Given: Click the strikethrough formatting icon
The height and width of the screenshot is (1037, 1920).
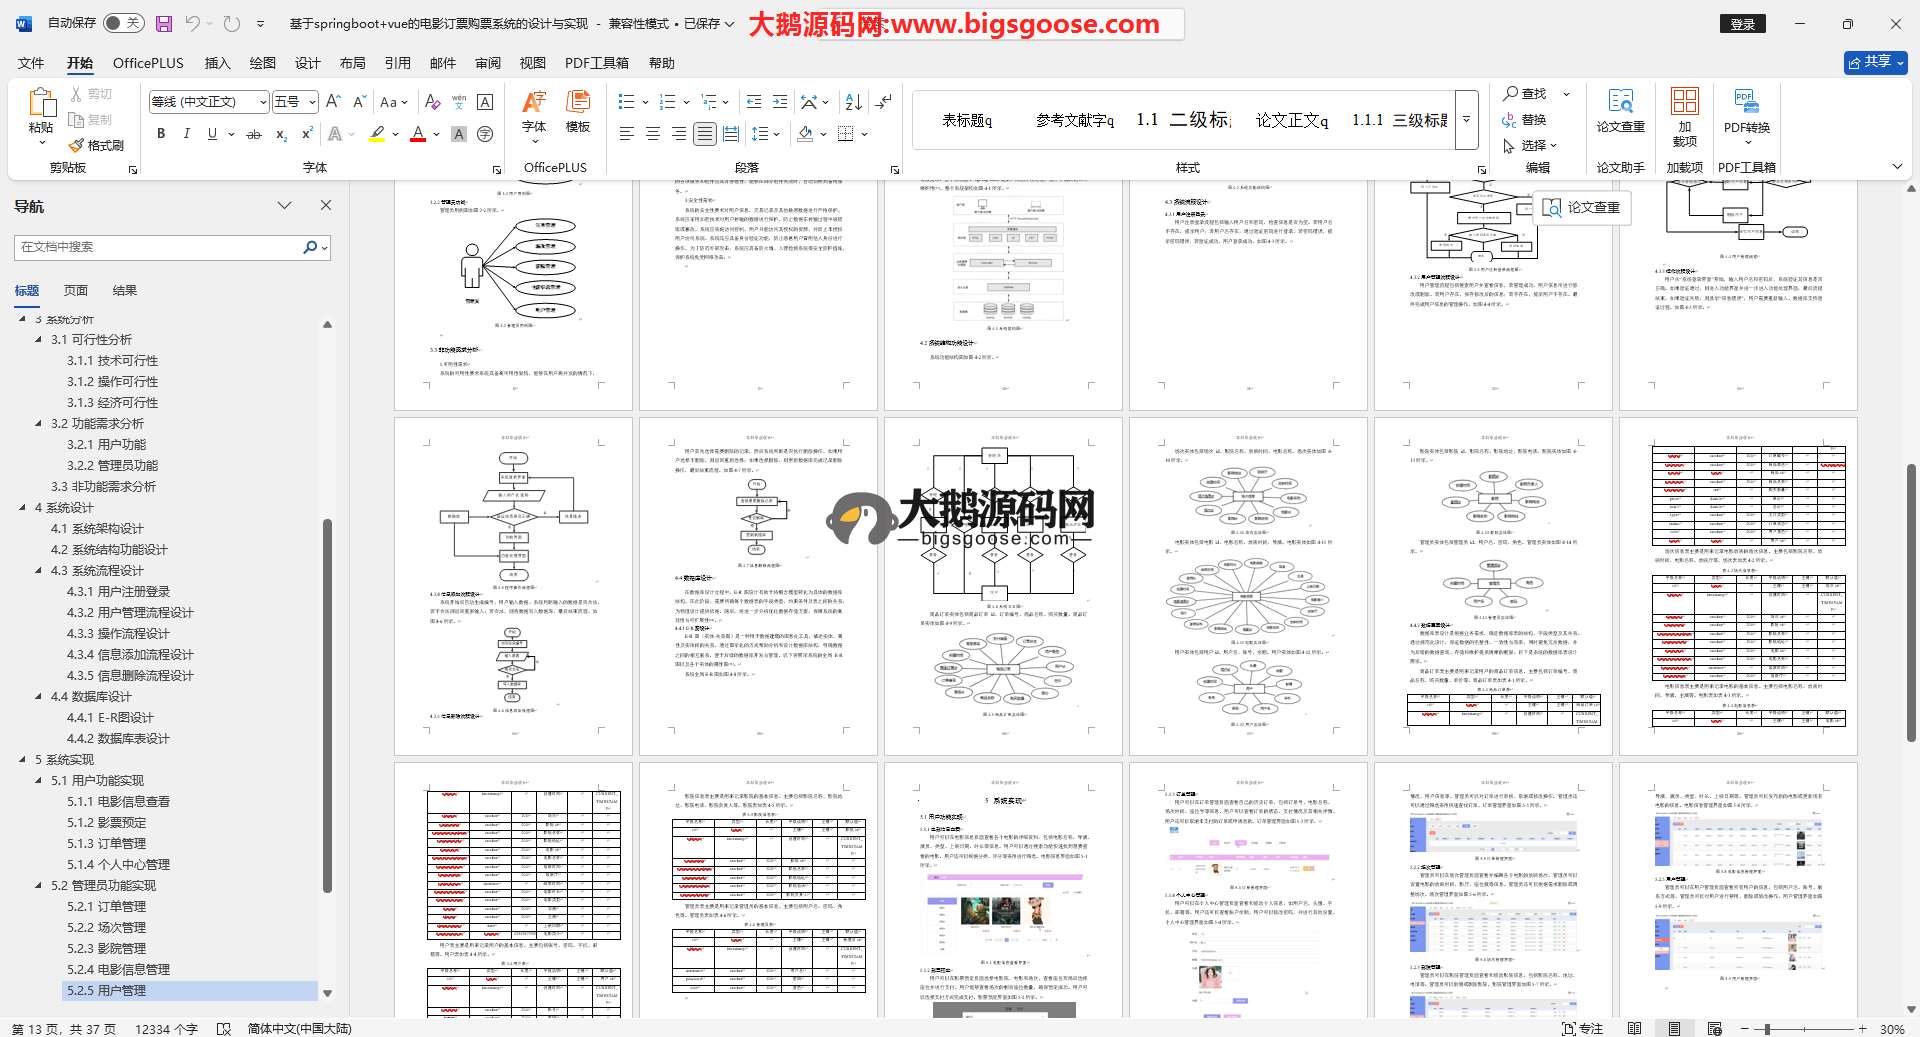Looking at the screenshot, I should coord(254,134).
